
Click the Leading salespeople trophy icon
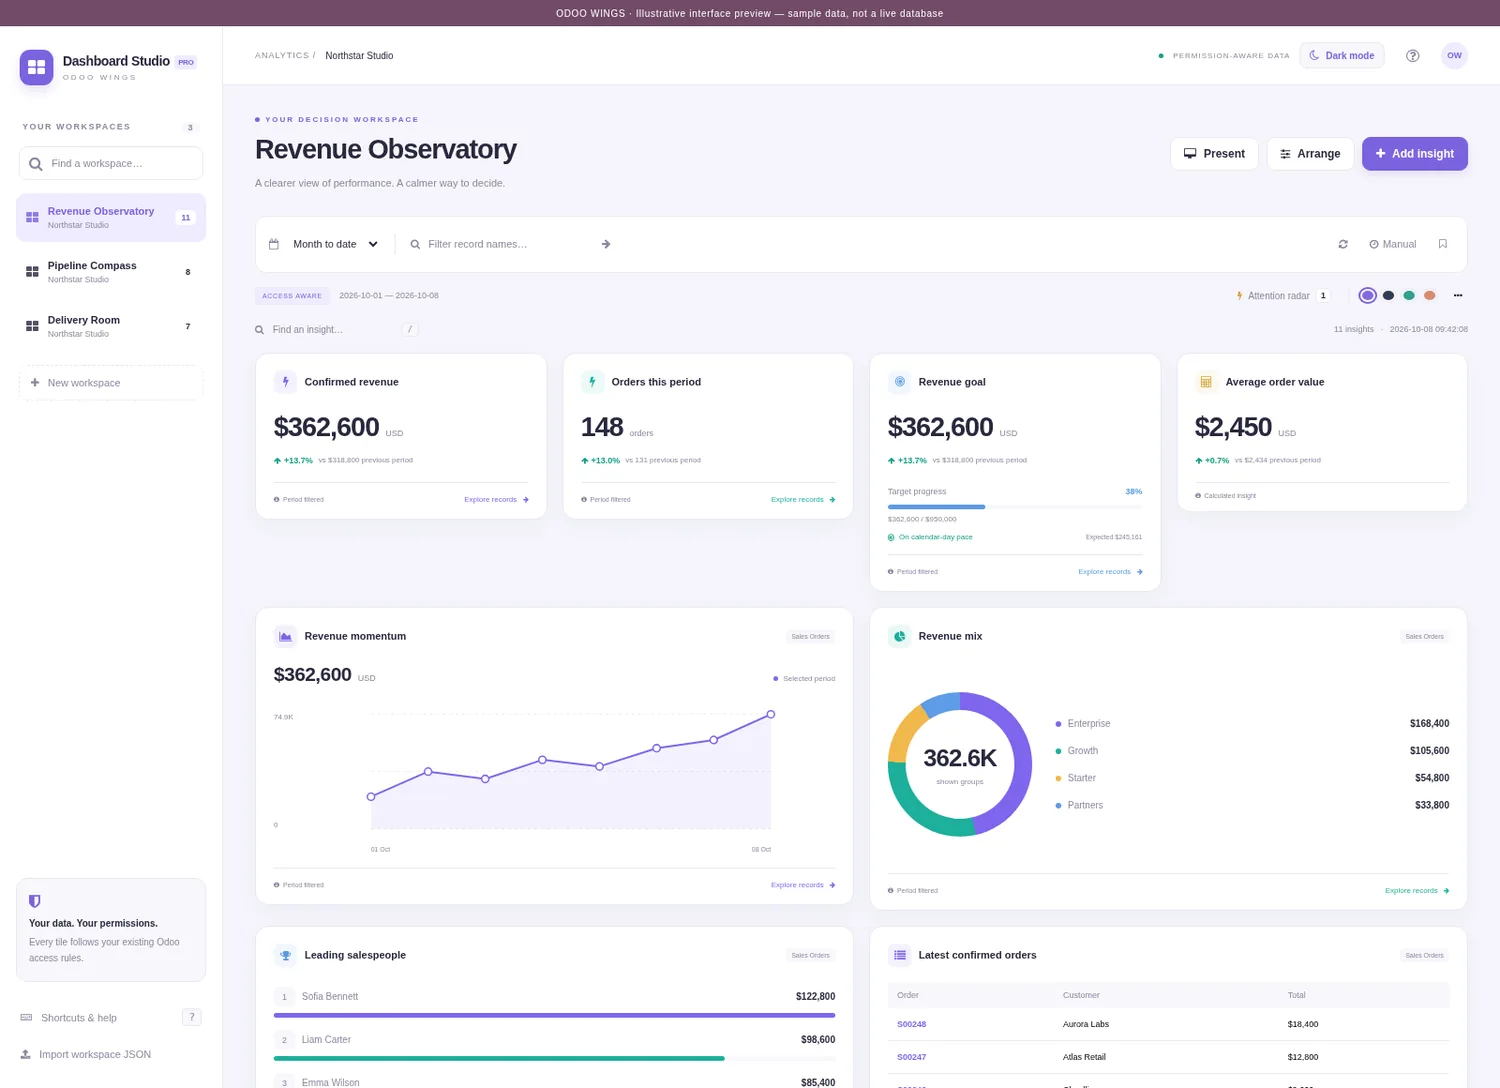point(285,955)
